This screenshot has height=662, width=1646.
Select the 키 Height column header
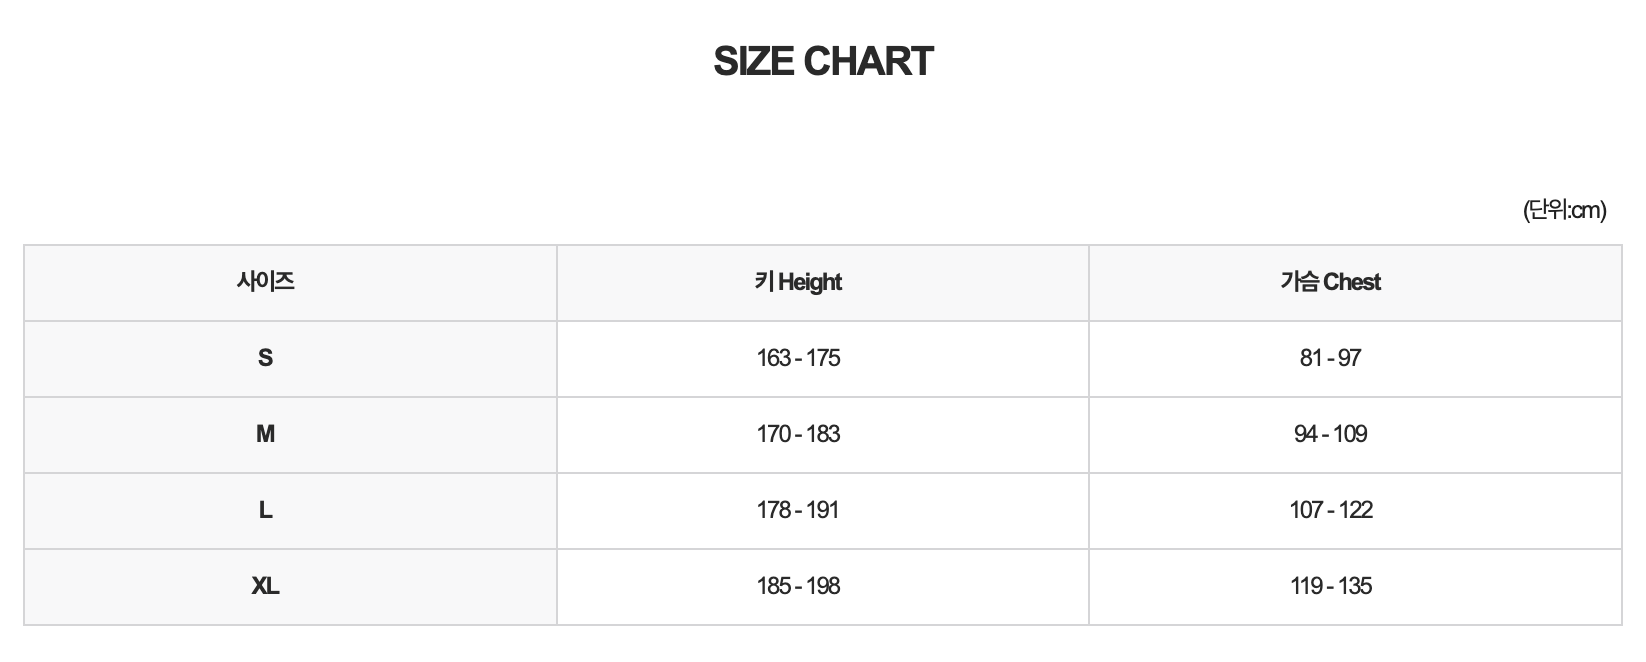point(798,282)
